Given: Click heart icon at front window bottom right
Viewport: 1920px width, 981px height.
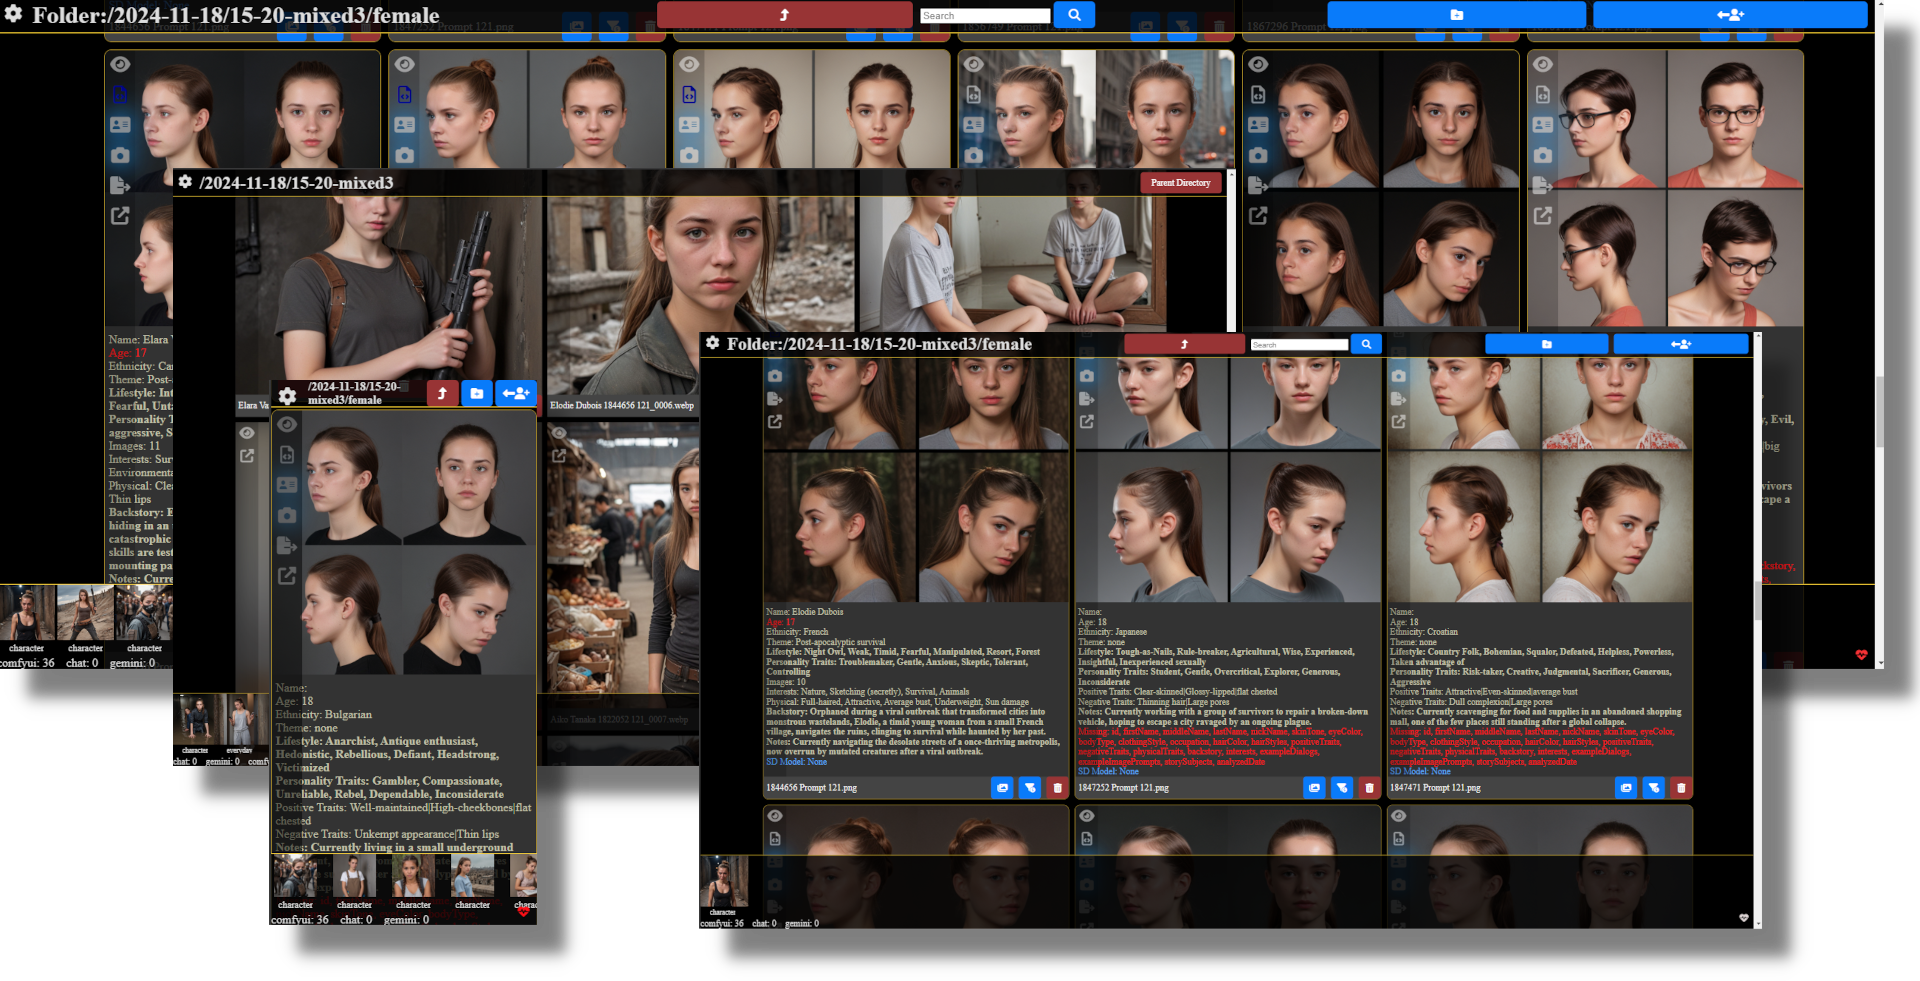Looking at the screenshot, I should [1744, 918].
